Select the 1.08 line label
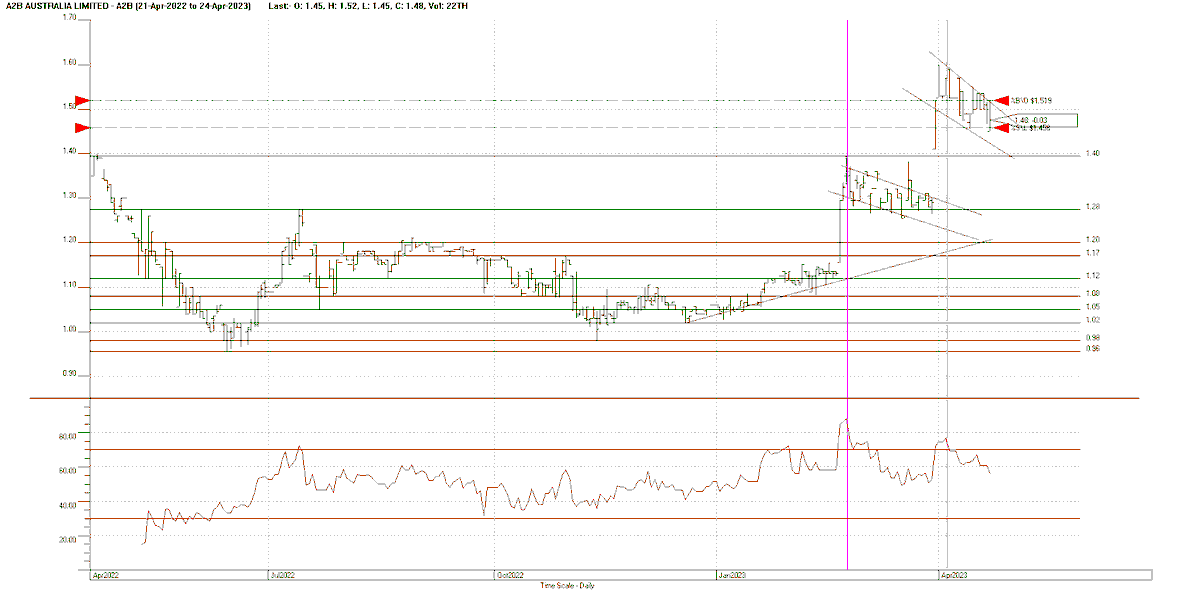The image size is (1200, 590). 1093,294
